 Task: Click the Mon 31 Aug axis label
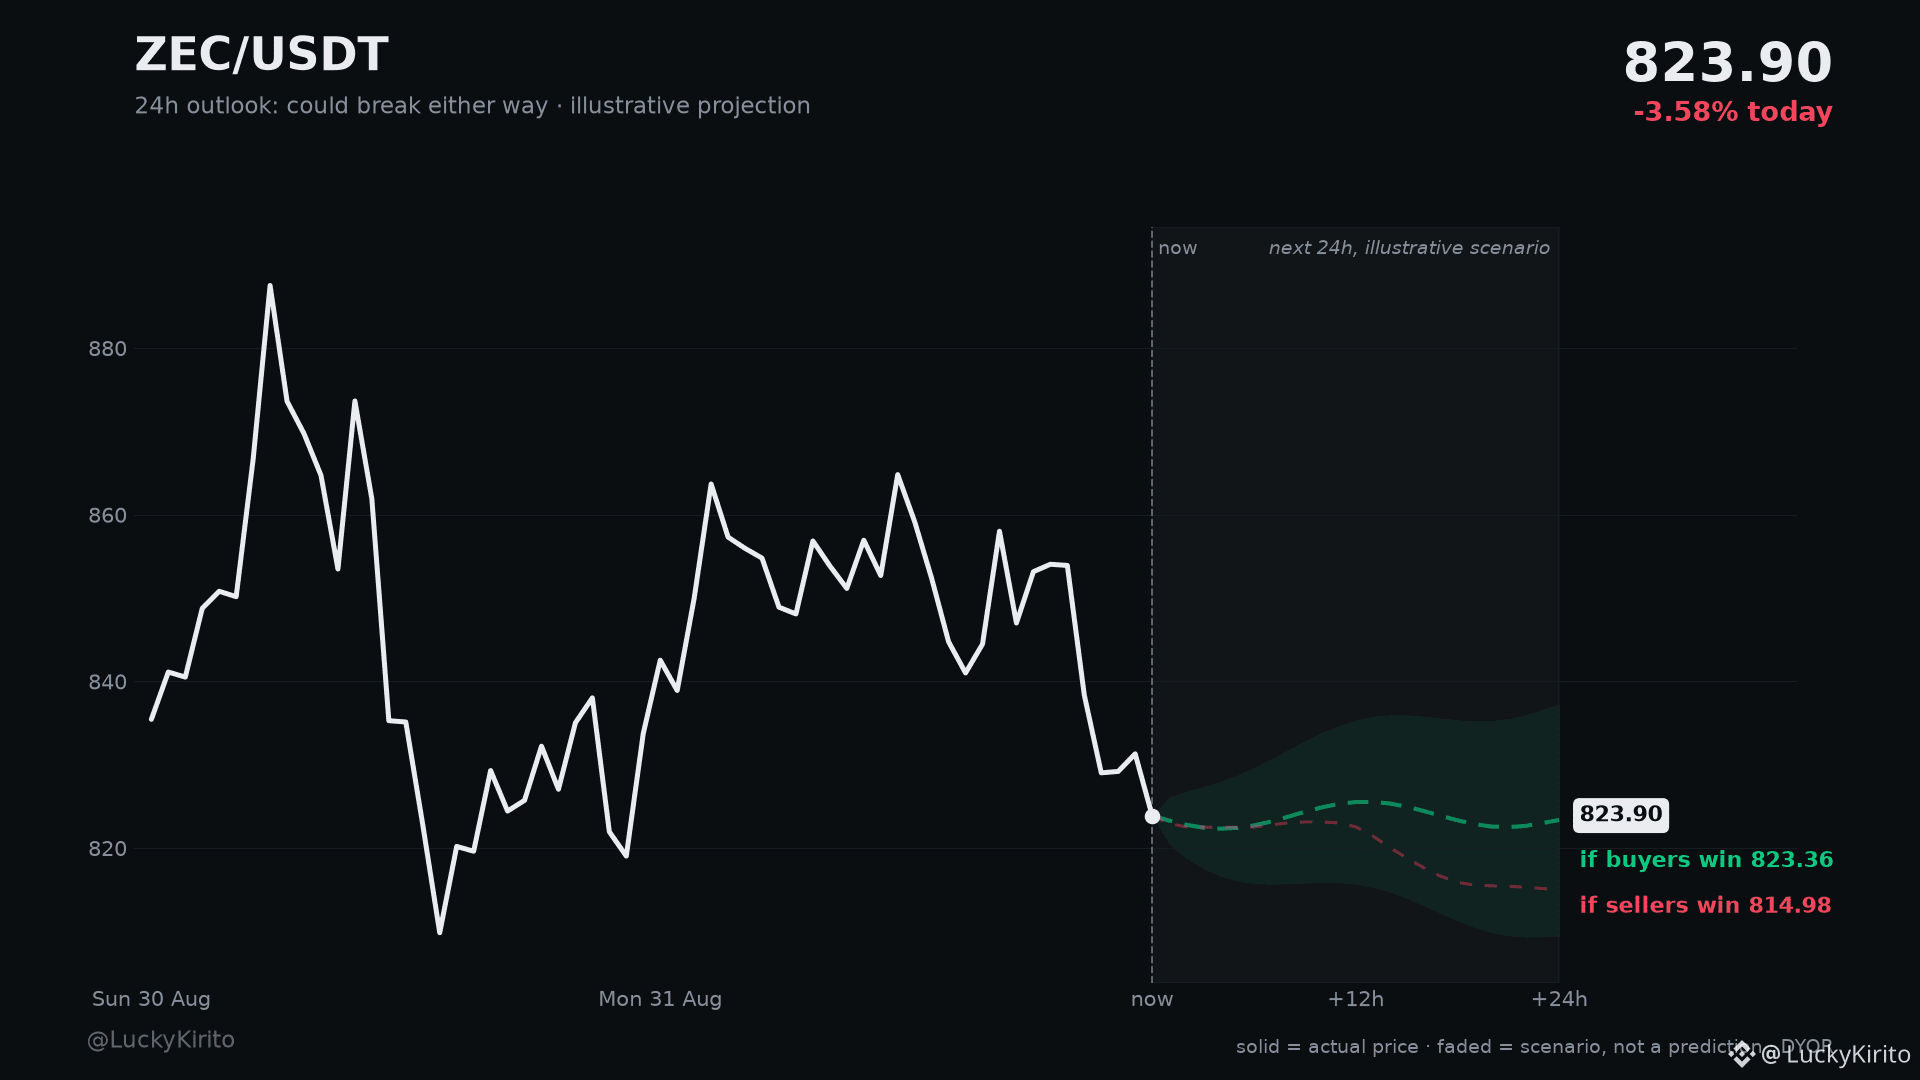660,999
